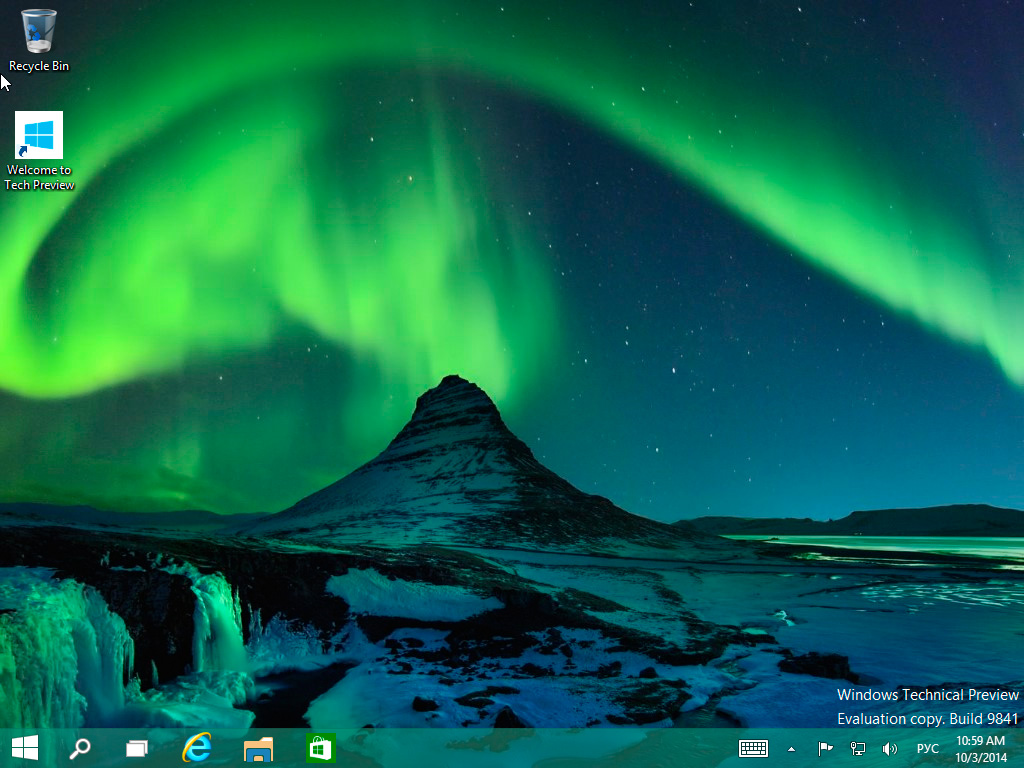Launch Internet Explorer from the taskbar
Image resolution: width=1024 pixels, height=768 pixels.
(x=197, y=748)
